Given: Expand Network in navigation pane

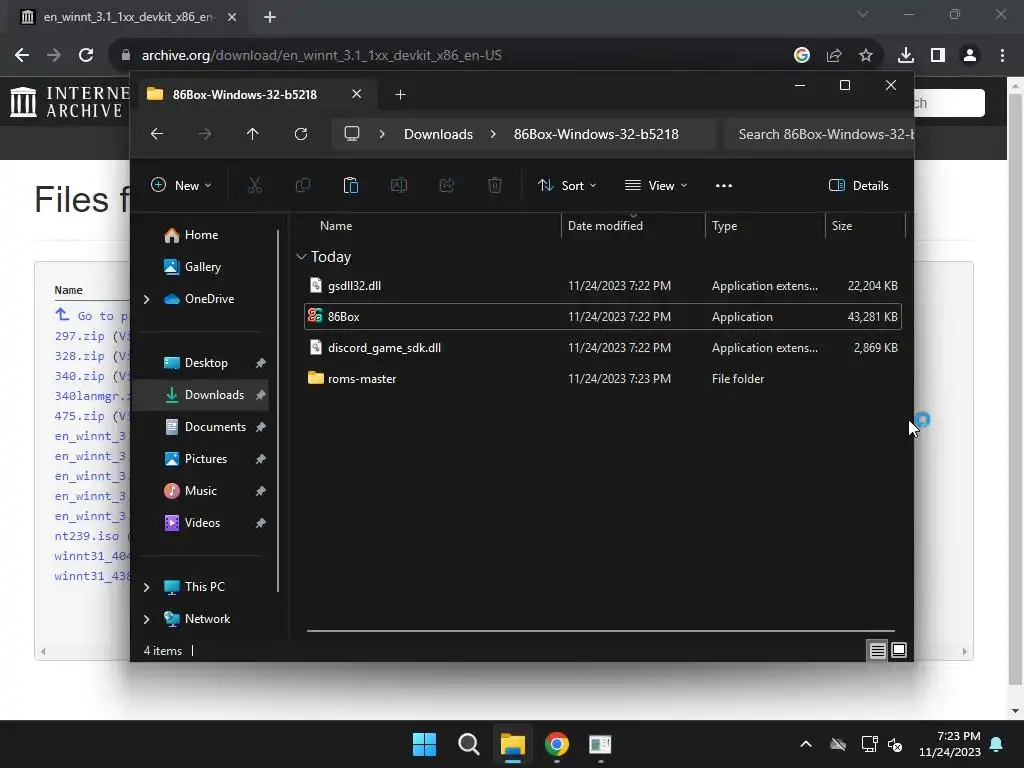Looking at the screenshot, I should pos(146,619).
